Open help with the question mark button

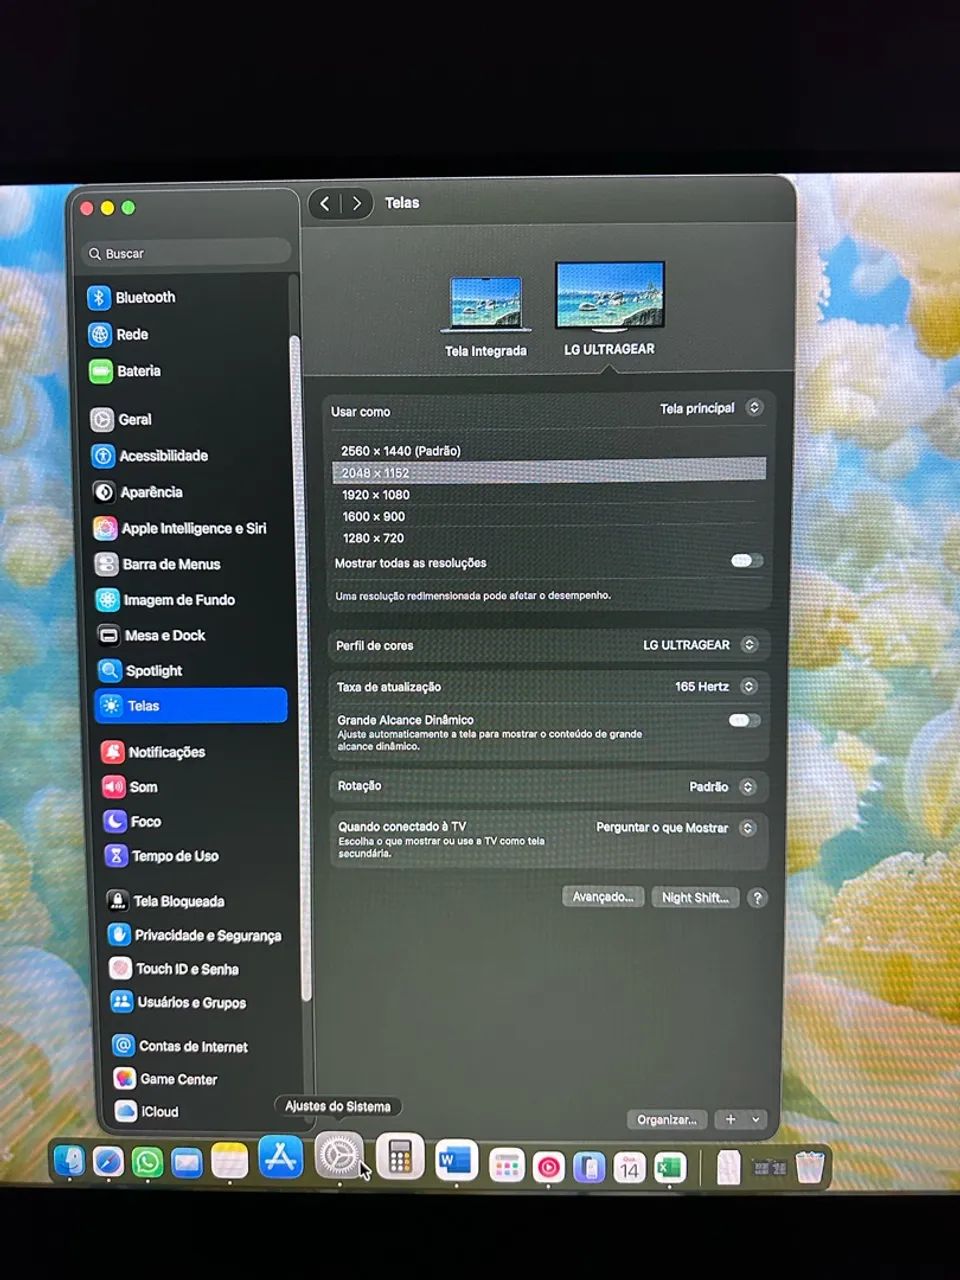(x=757, y=898)
